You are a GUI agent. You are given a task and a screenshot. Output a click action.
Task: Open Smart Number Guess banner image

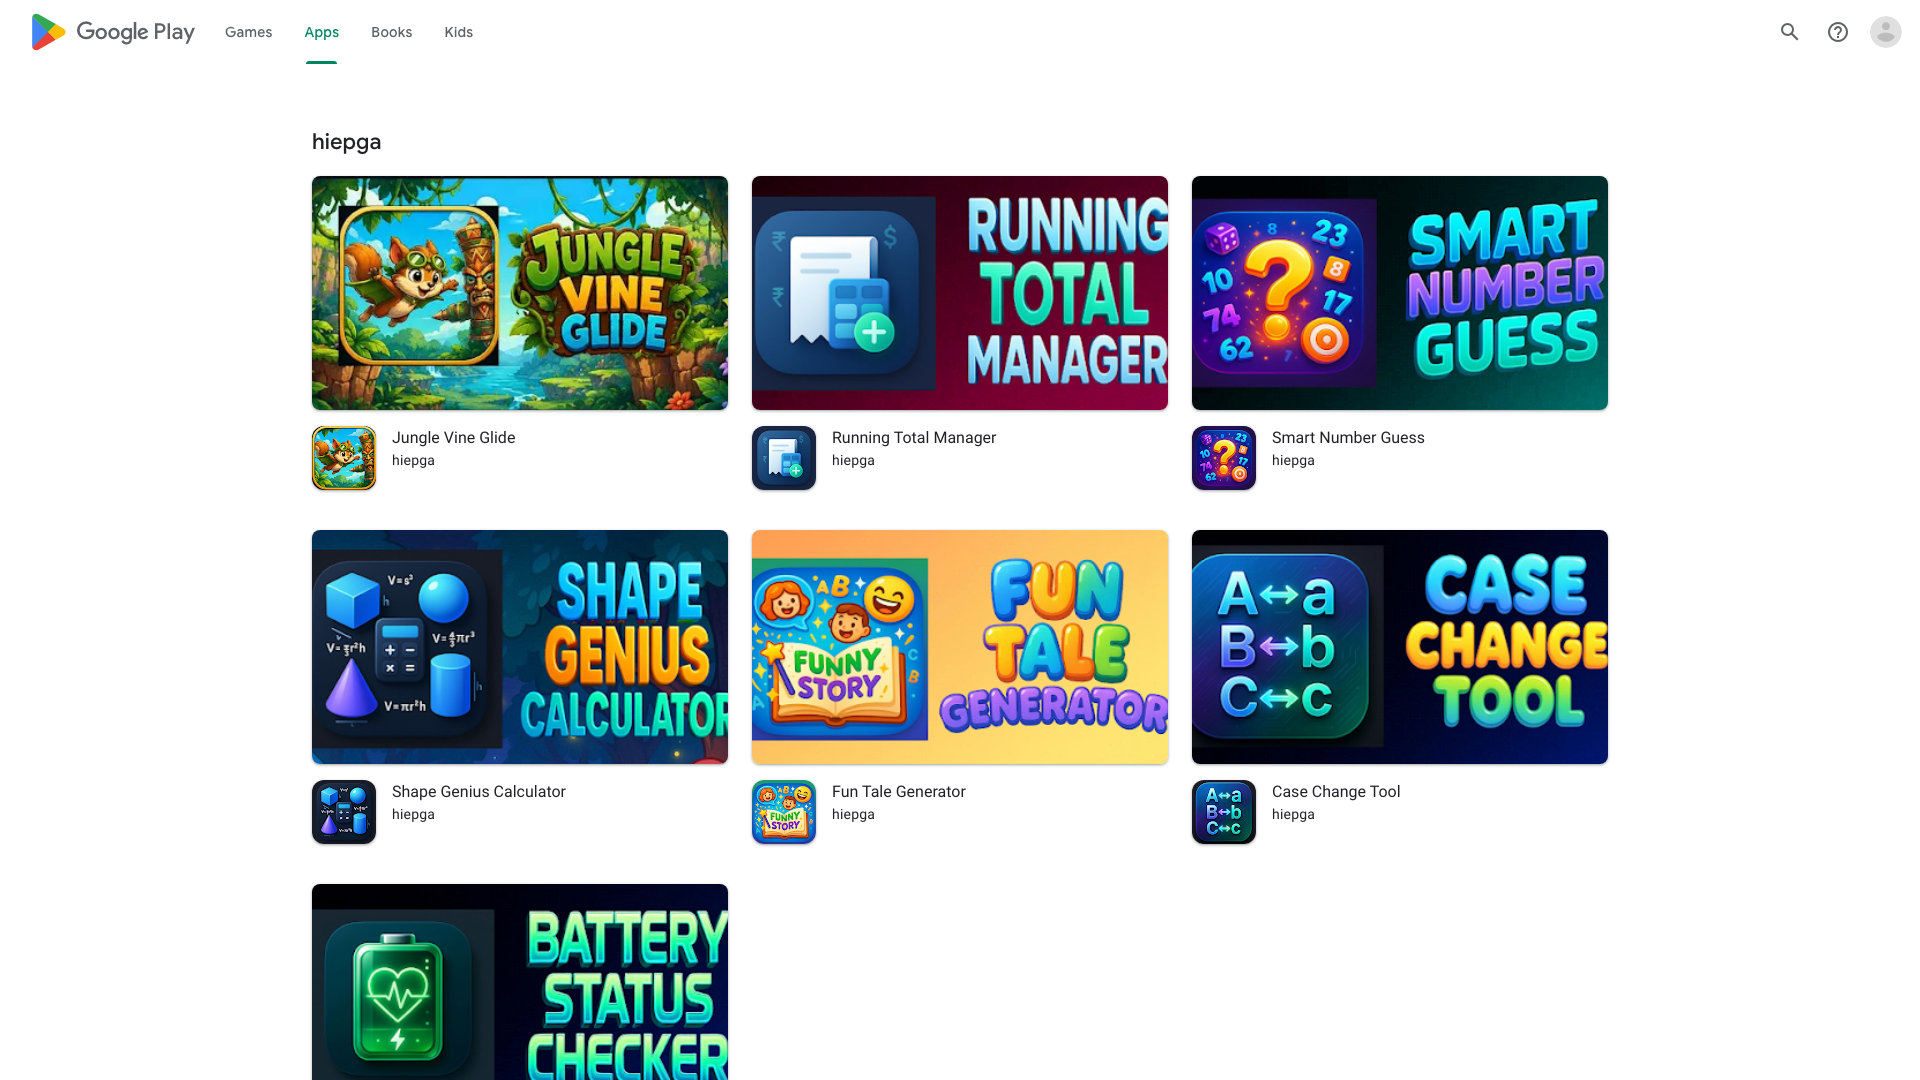(x=1400, y=293)
